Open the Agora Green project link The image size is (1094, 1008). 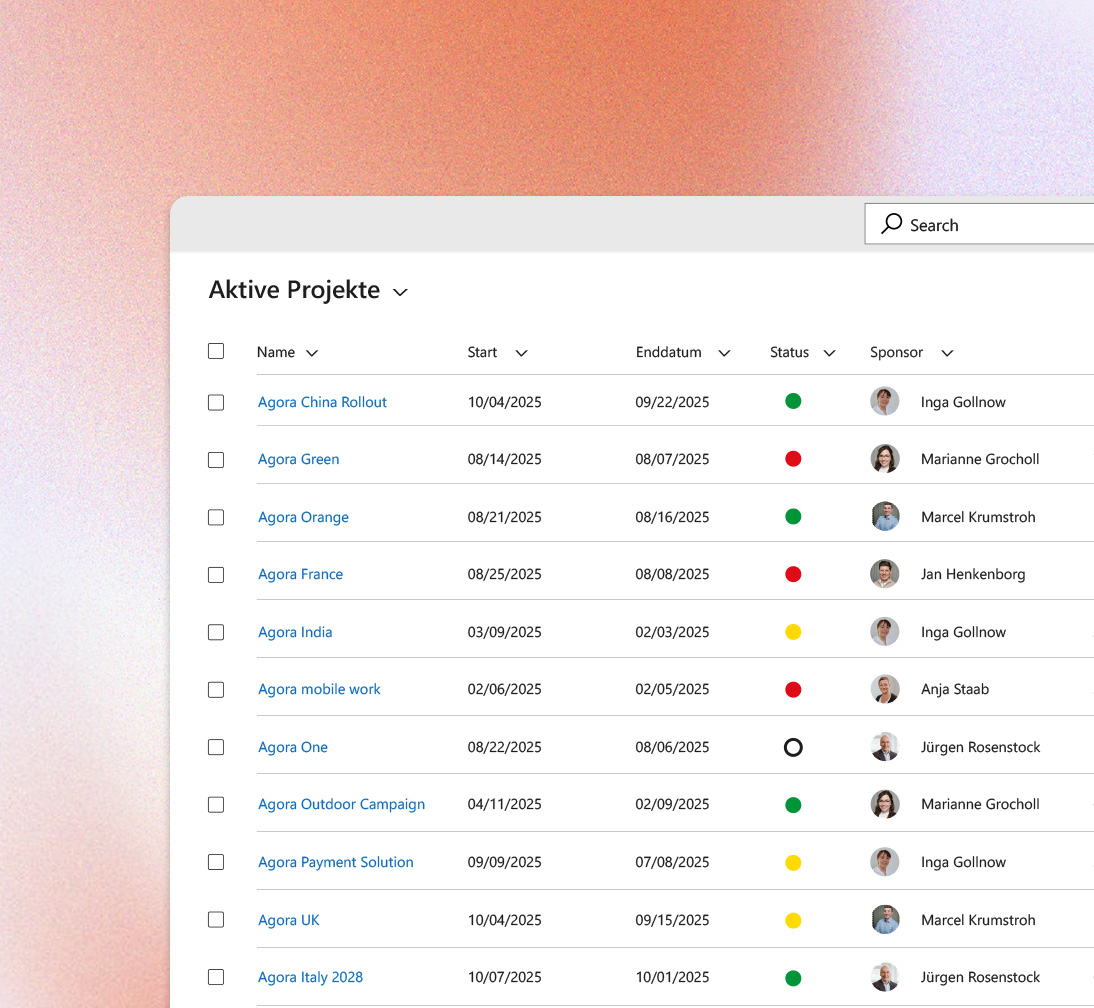[x=299, y=459]
